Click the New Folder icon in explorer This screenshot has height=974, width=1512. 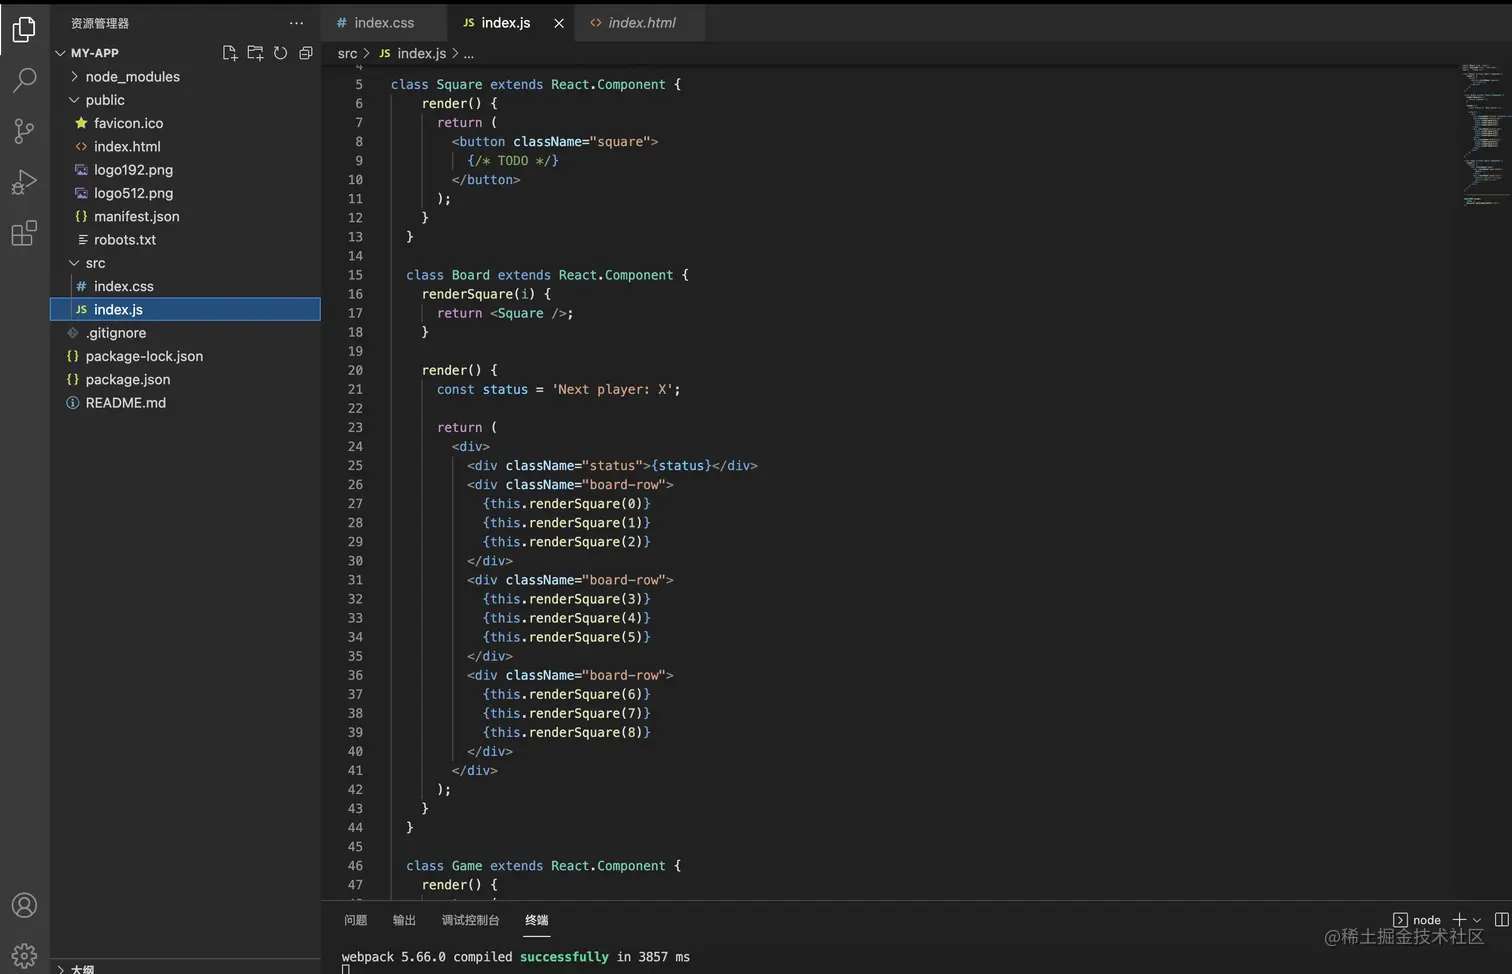point(255,53)
